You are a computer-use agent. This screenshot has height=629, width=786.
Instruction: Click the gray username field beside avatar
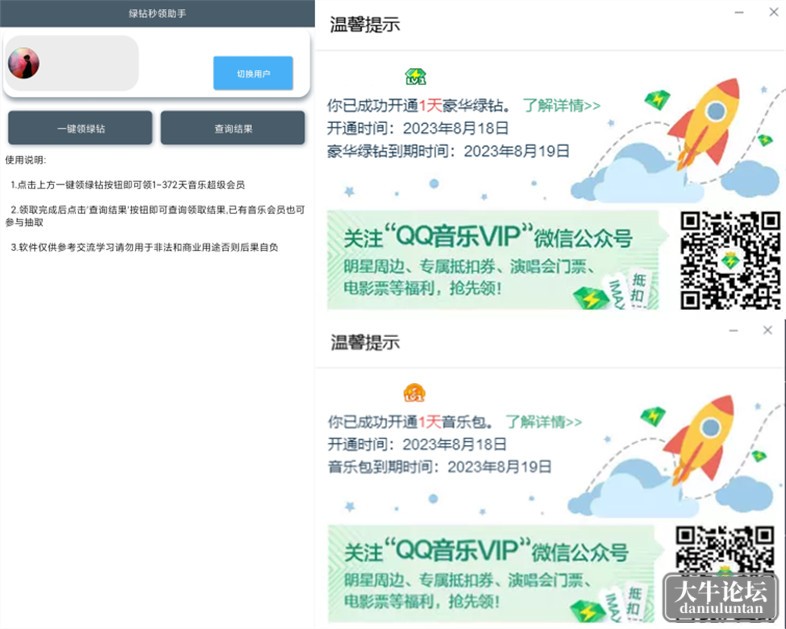tap(73, 63)
